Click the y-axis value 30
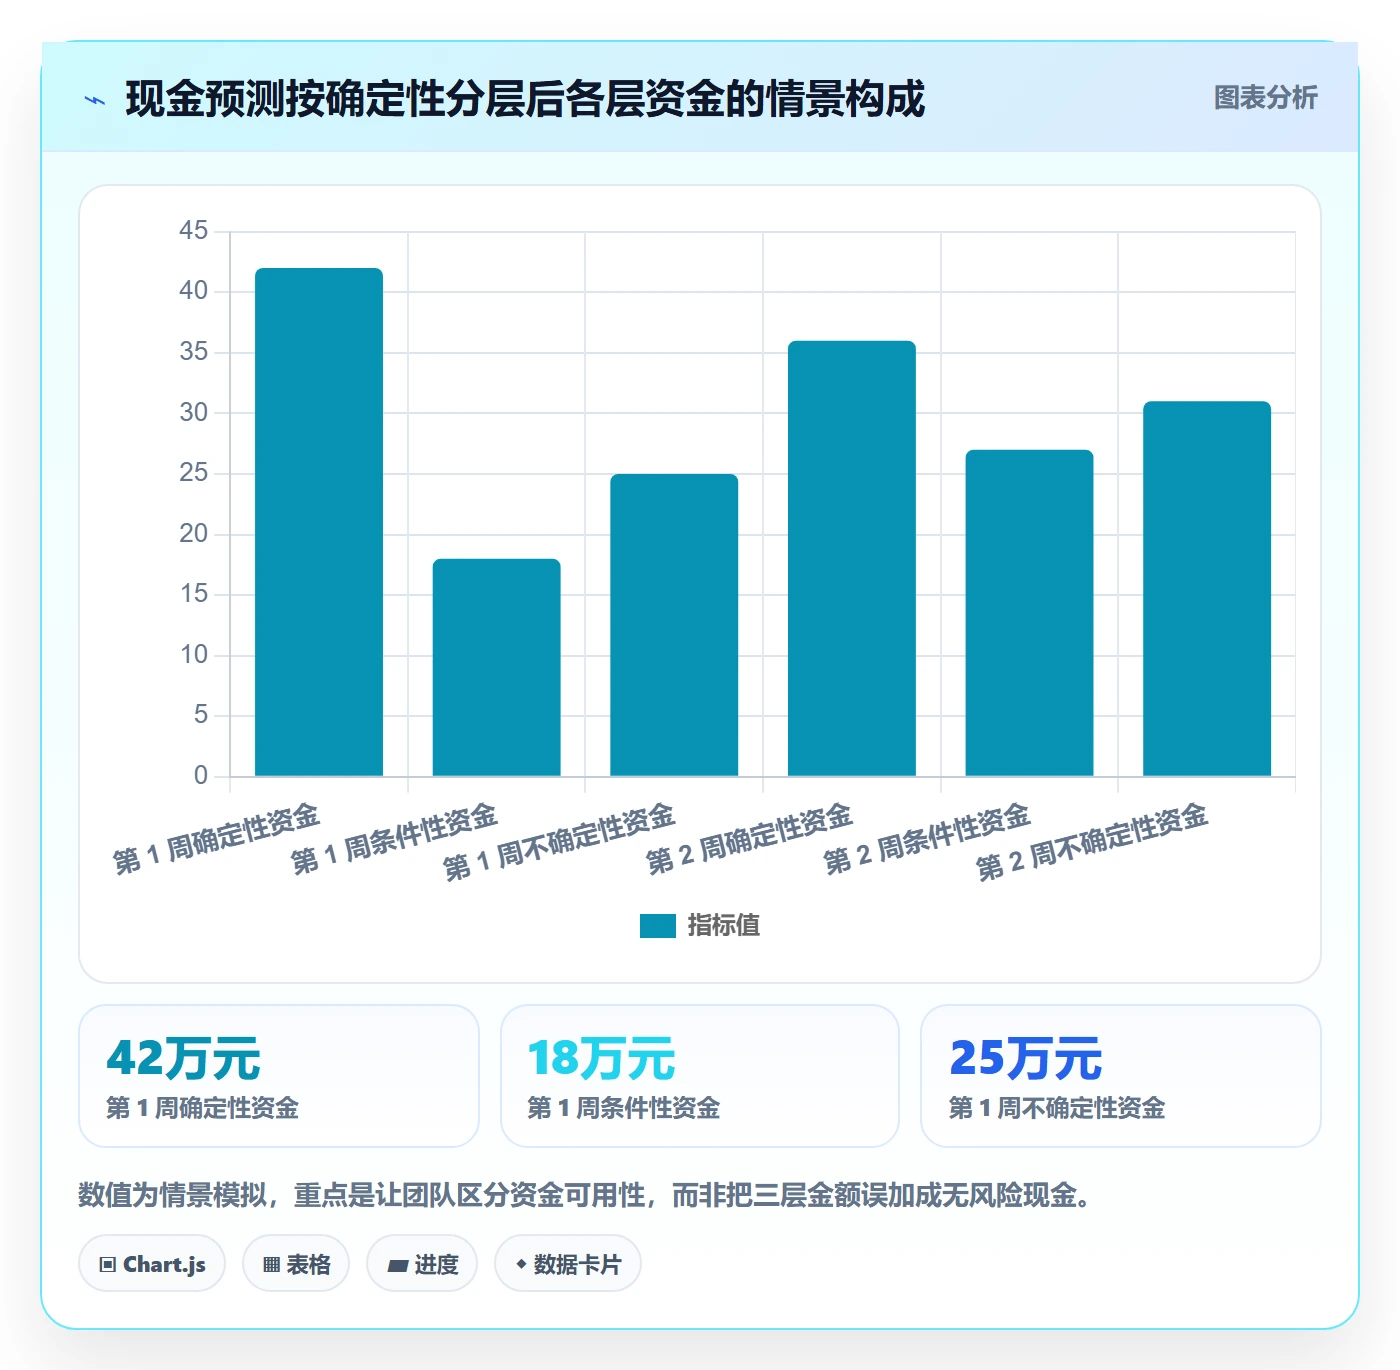Viewport: 1400px width, 1370px height. 193,412
